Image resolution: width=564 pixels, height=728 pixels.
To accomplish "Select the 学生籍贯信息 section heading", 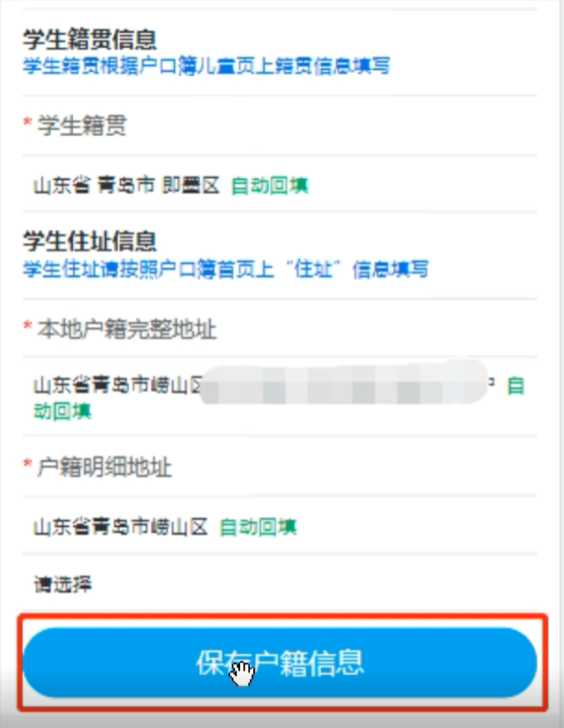I will [90, 39].
